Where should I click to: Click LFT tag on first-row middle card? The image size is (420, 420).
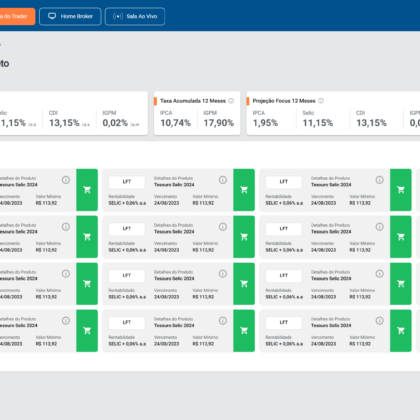pyautogui.click(x=127, y=182)
